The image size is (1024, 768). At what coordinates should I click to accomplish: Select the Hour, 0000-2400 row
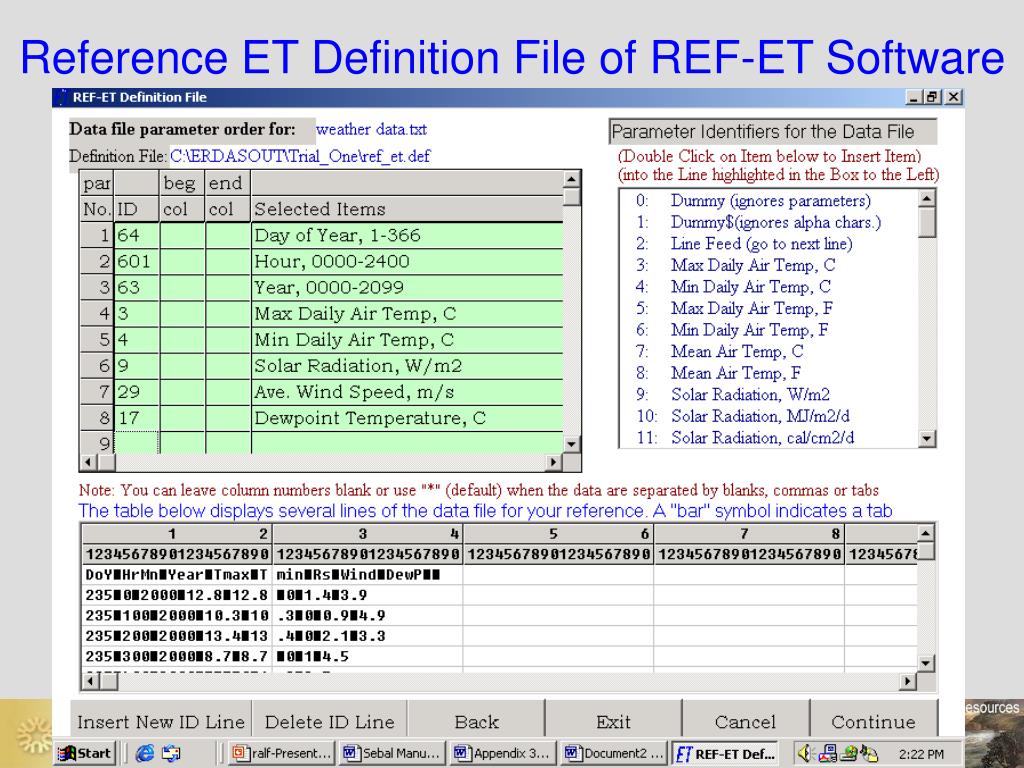click(407, 261)
